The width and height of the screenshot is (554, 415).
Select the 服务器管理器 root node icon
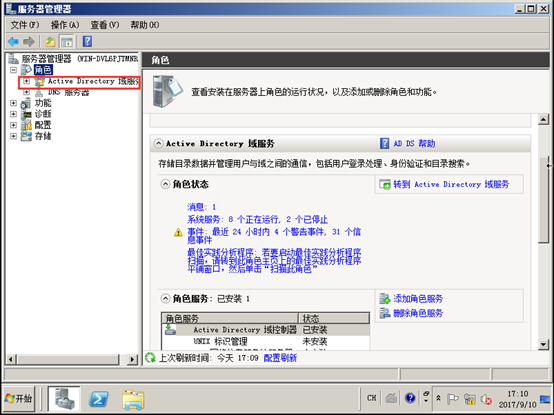pos(13,58)
